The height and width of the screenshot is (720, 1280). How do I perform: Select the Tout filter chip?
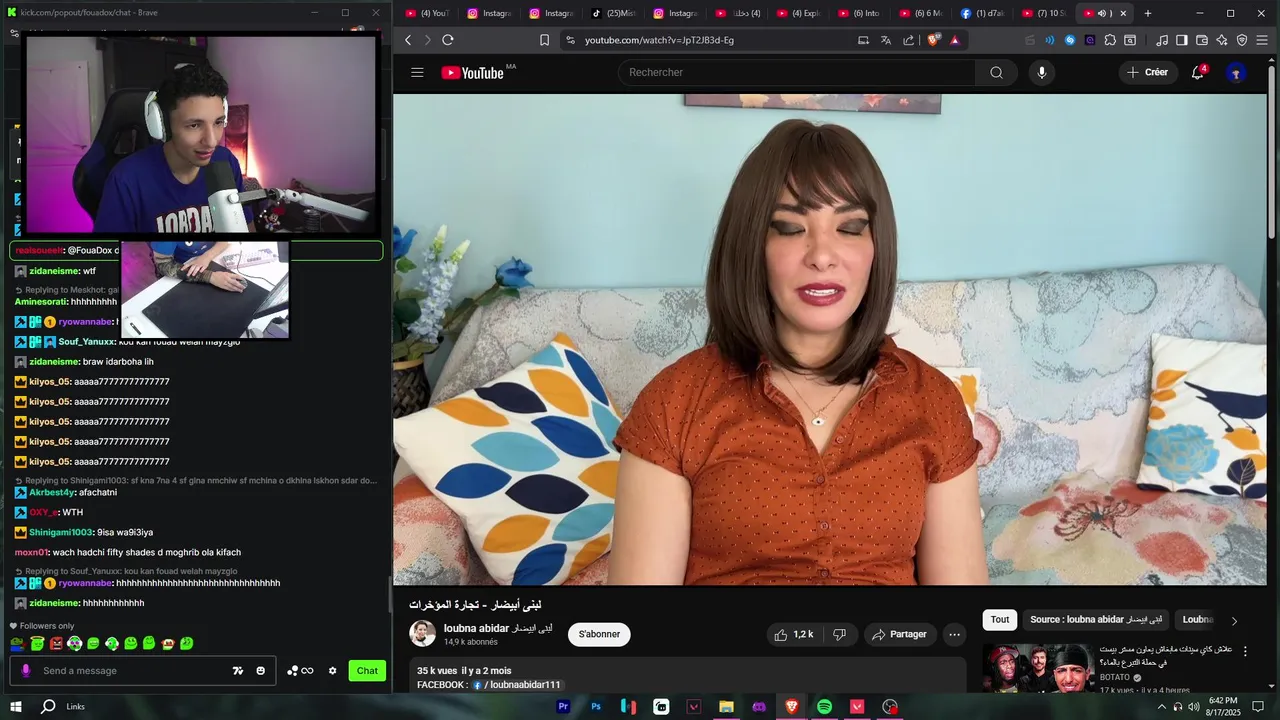point(1000,619)
